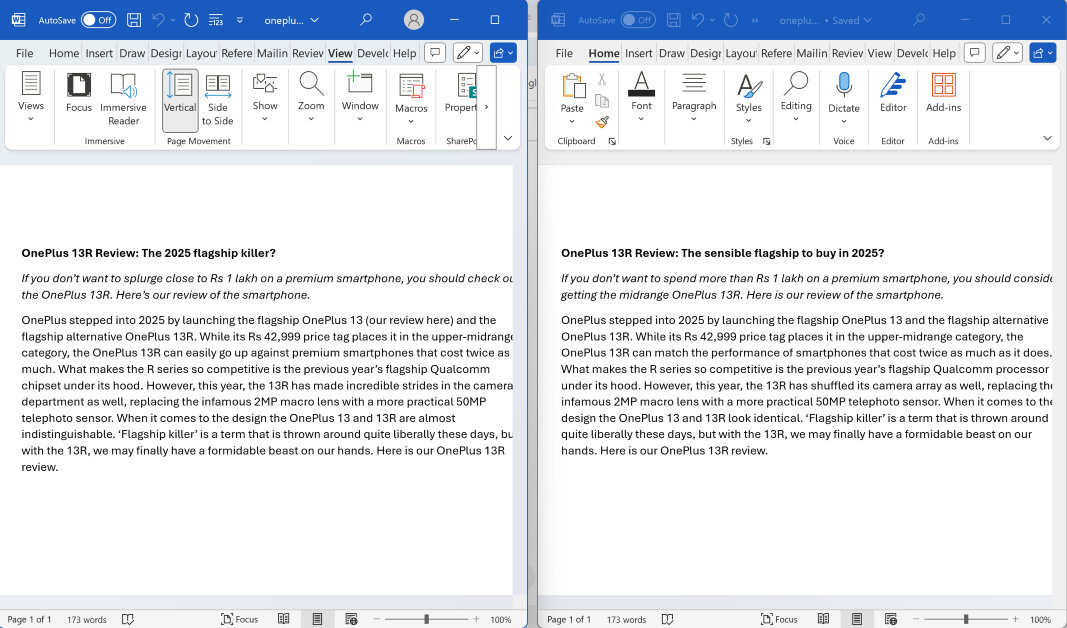Open document name dropdown in left title bar
The image size is (1067, 628).
pyautogui.click(x=314, y=20)
